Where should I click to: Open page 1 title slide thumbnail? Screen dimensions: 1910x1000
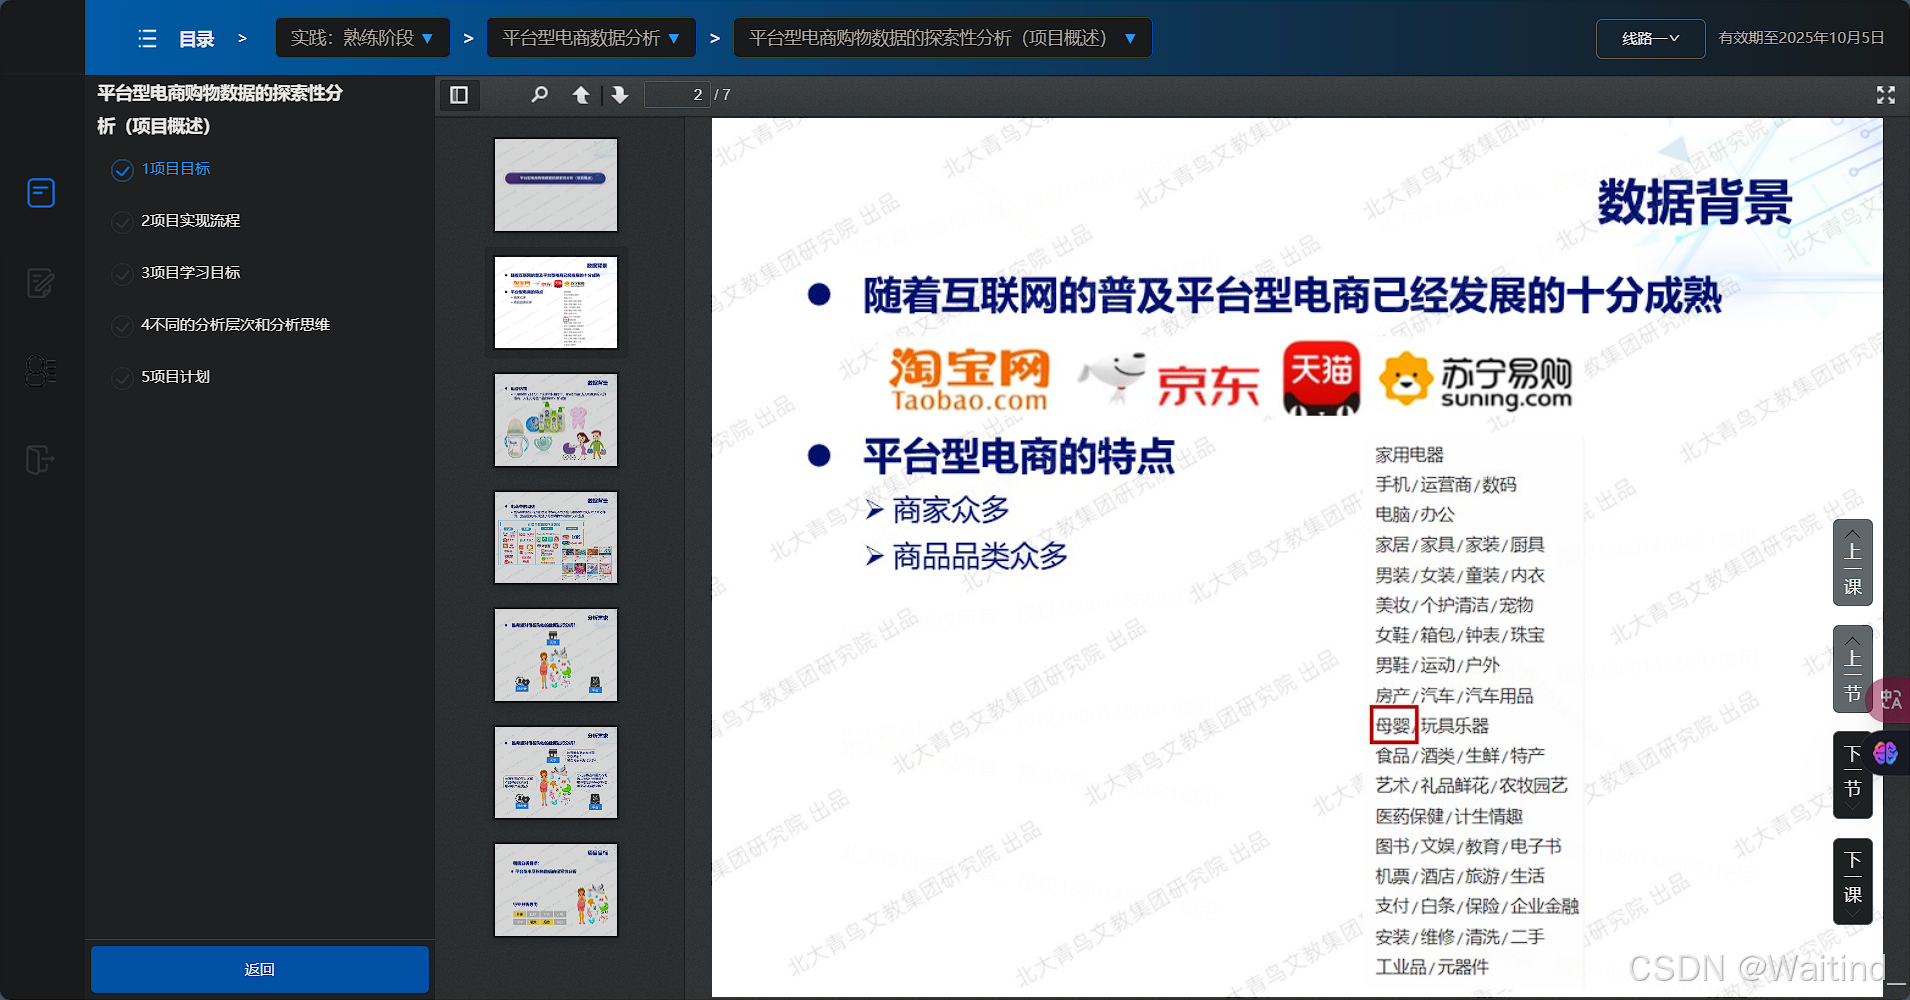point(556,185)
